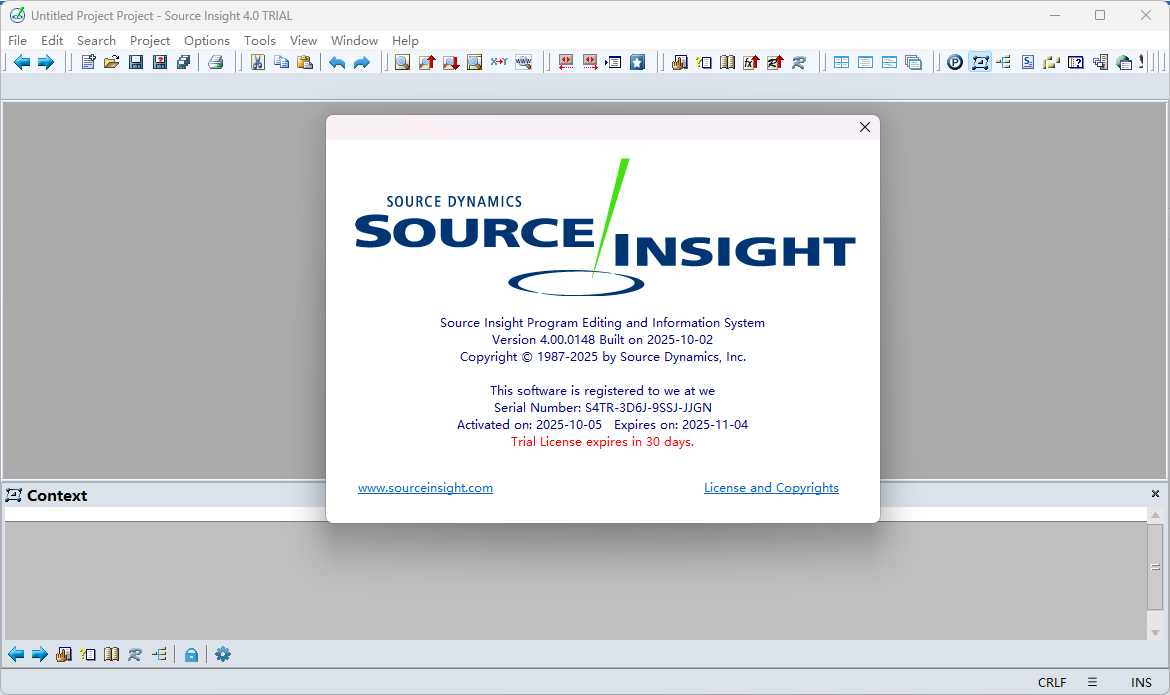This screenshot has width=1170, height=695.
Task: Toggle the Relation tree icon in Context toolbar
Action: (159, 654)
